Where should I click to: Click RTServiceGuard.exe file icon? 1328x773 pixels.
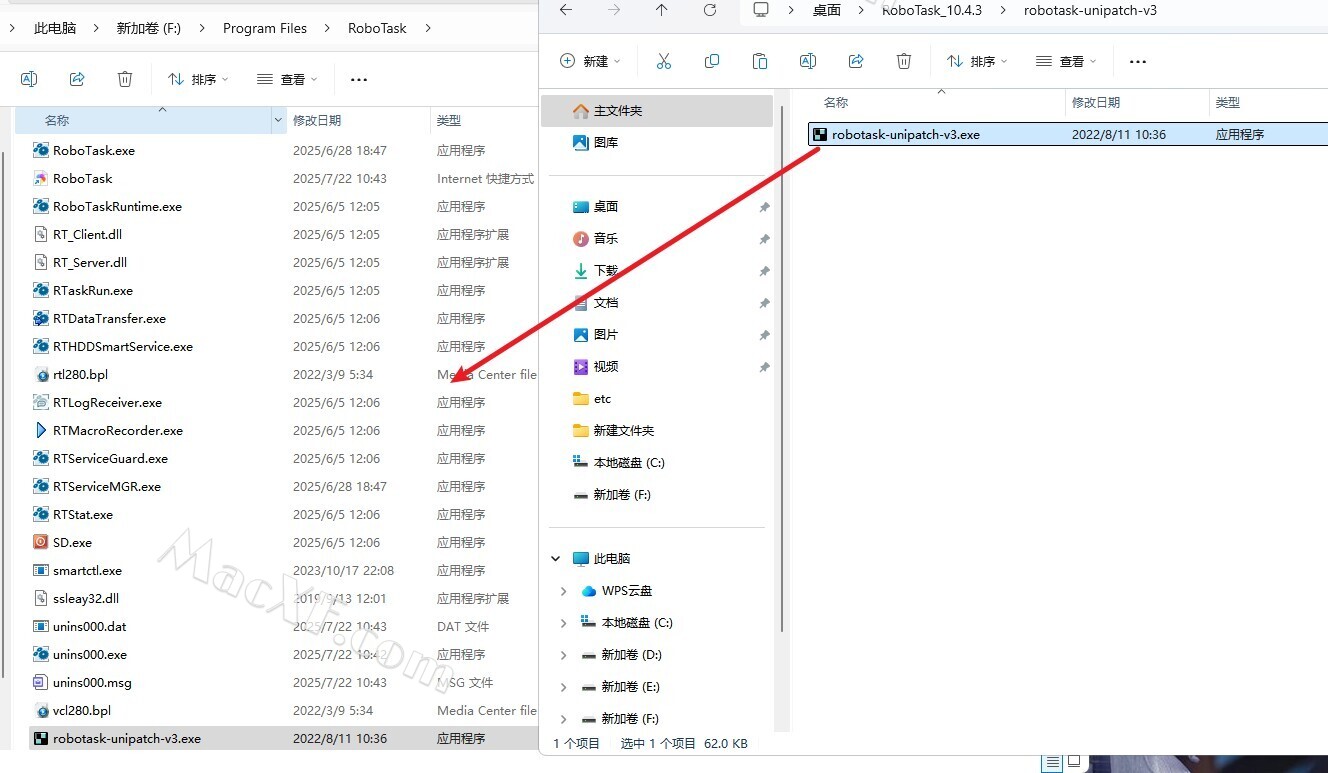coord(41,458)
